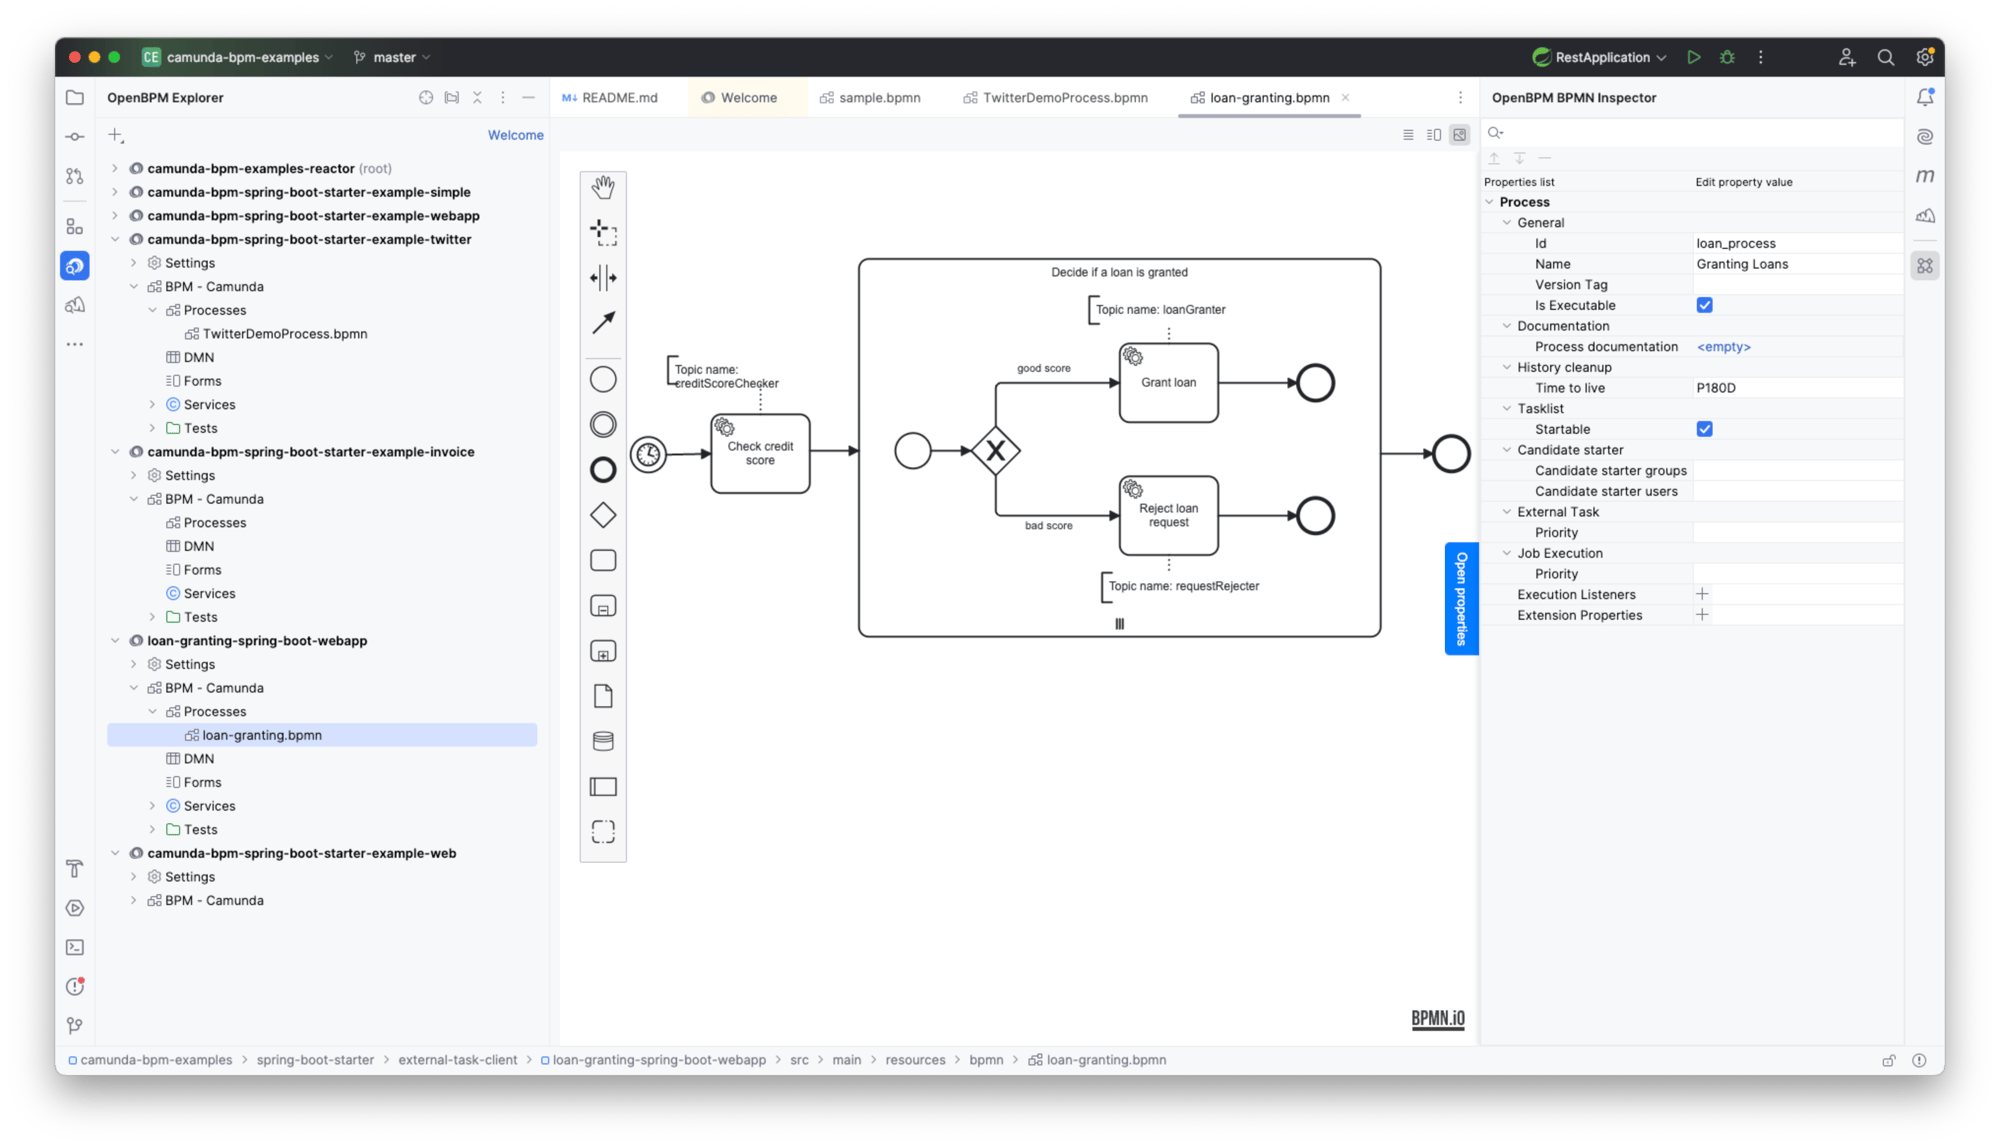Add an Extension Property with plus
The width and height of the screenshot is (2000, 1148).
point(1702,615)
